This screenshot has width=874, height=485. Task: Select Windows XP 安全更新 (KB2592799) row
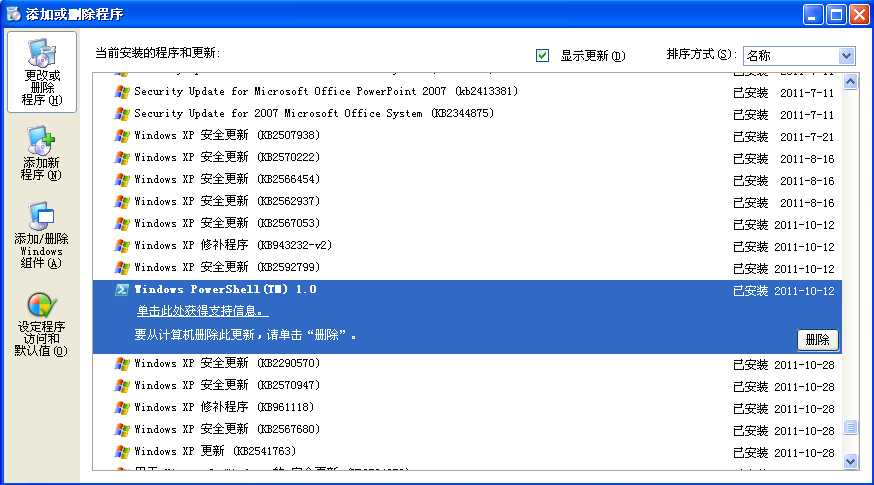(x=467, y=268)
